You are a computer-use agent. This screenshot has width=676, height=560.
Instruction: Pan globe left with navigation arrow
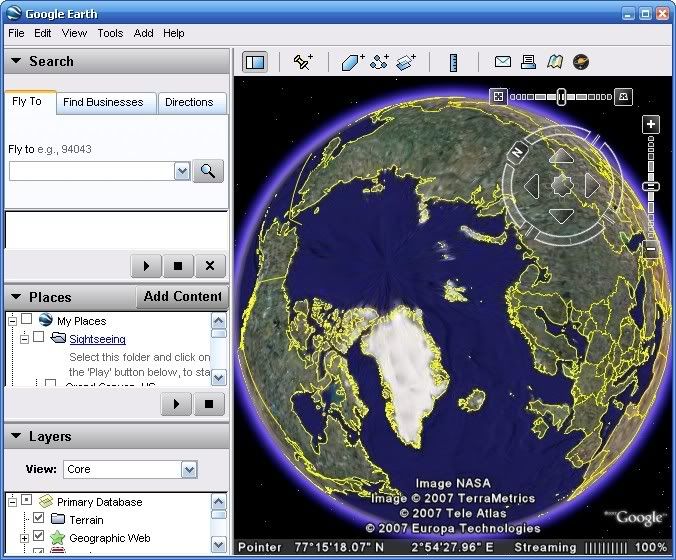coord(531,186)
